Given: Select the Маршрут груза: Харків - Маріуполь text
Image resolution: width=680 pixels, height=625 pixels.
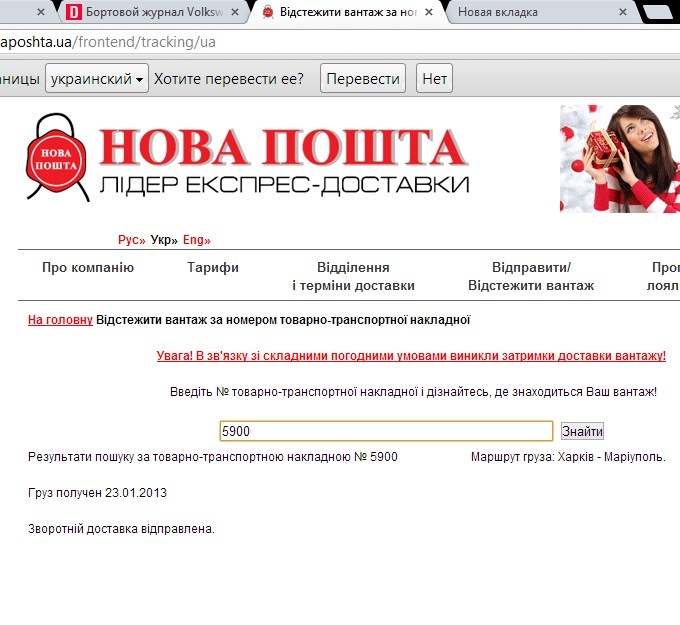Looking at the screenshot, I should (x=568, y=457).
